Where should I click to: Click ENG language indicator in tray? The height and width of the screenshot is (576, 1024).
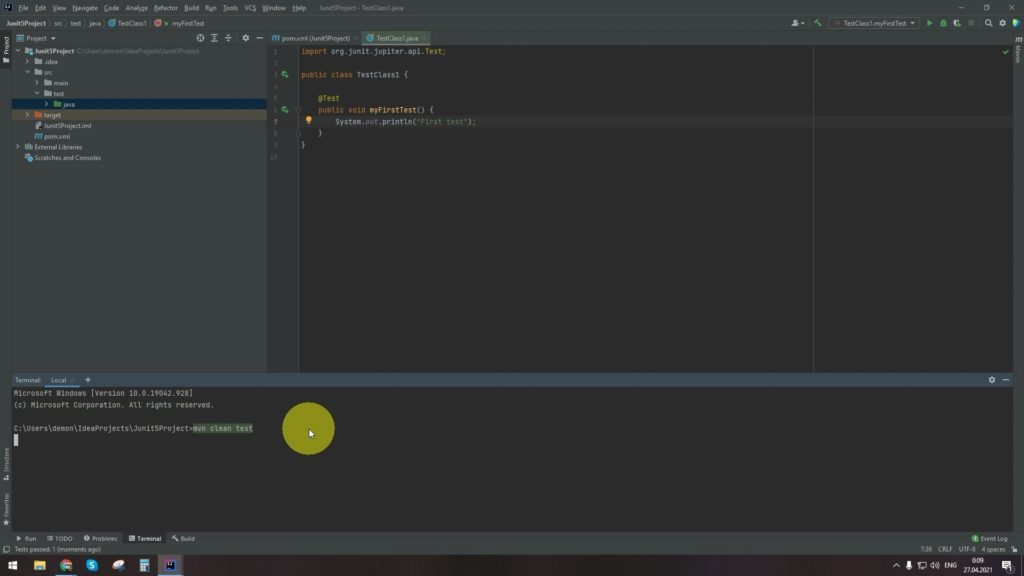(x=950, y=565)
